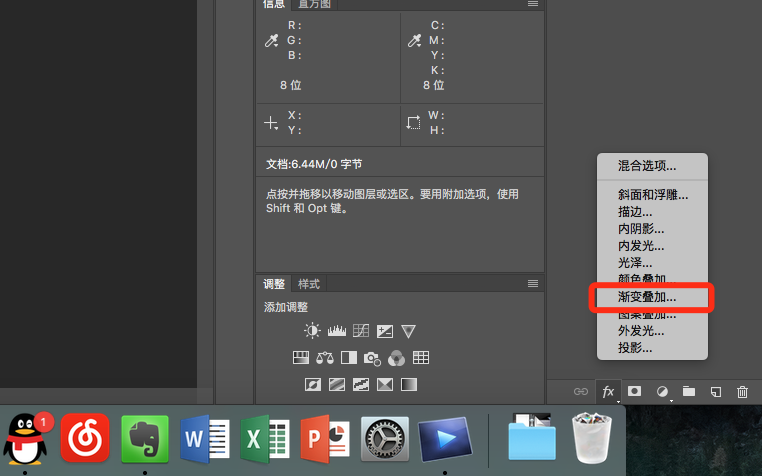This screenshot has width=762, height=476.
Task: Add a Posterize adjustment
Action: click(337, 385)
